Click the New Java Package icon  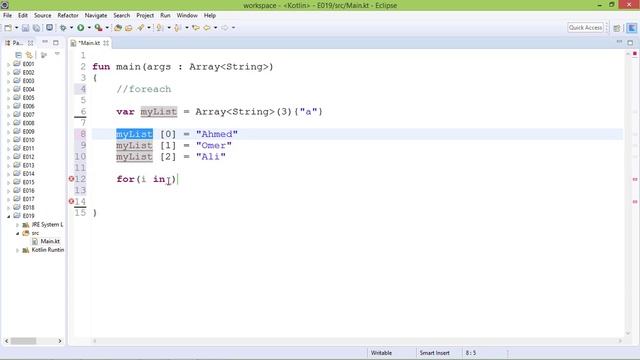tap(118, 28)
